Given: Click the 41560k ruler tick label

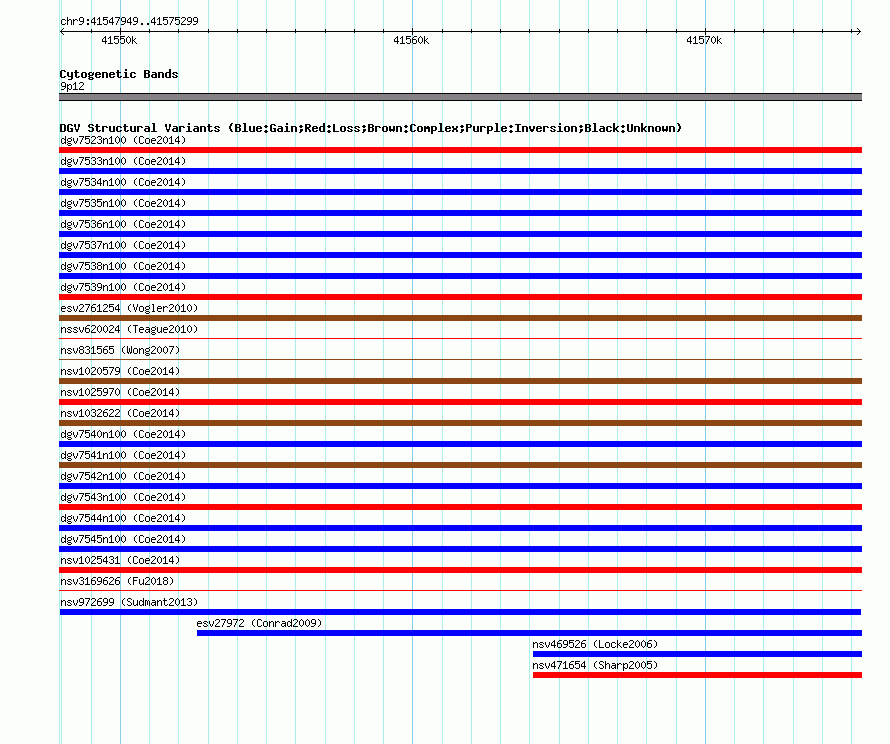Looking at the screenshot, I should (x=411, y=40).
